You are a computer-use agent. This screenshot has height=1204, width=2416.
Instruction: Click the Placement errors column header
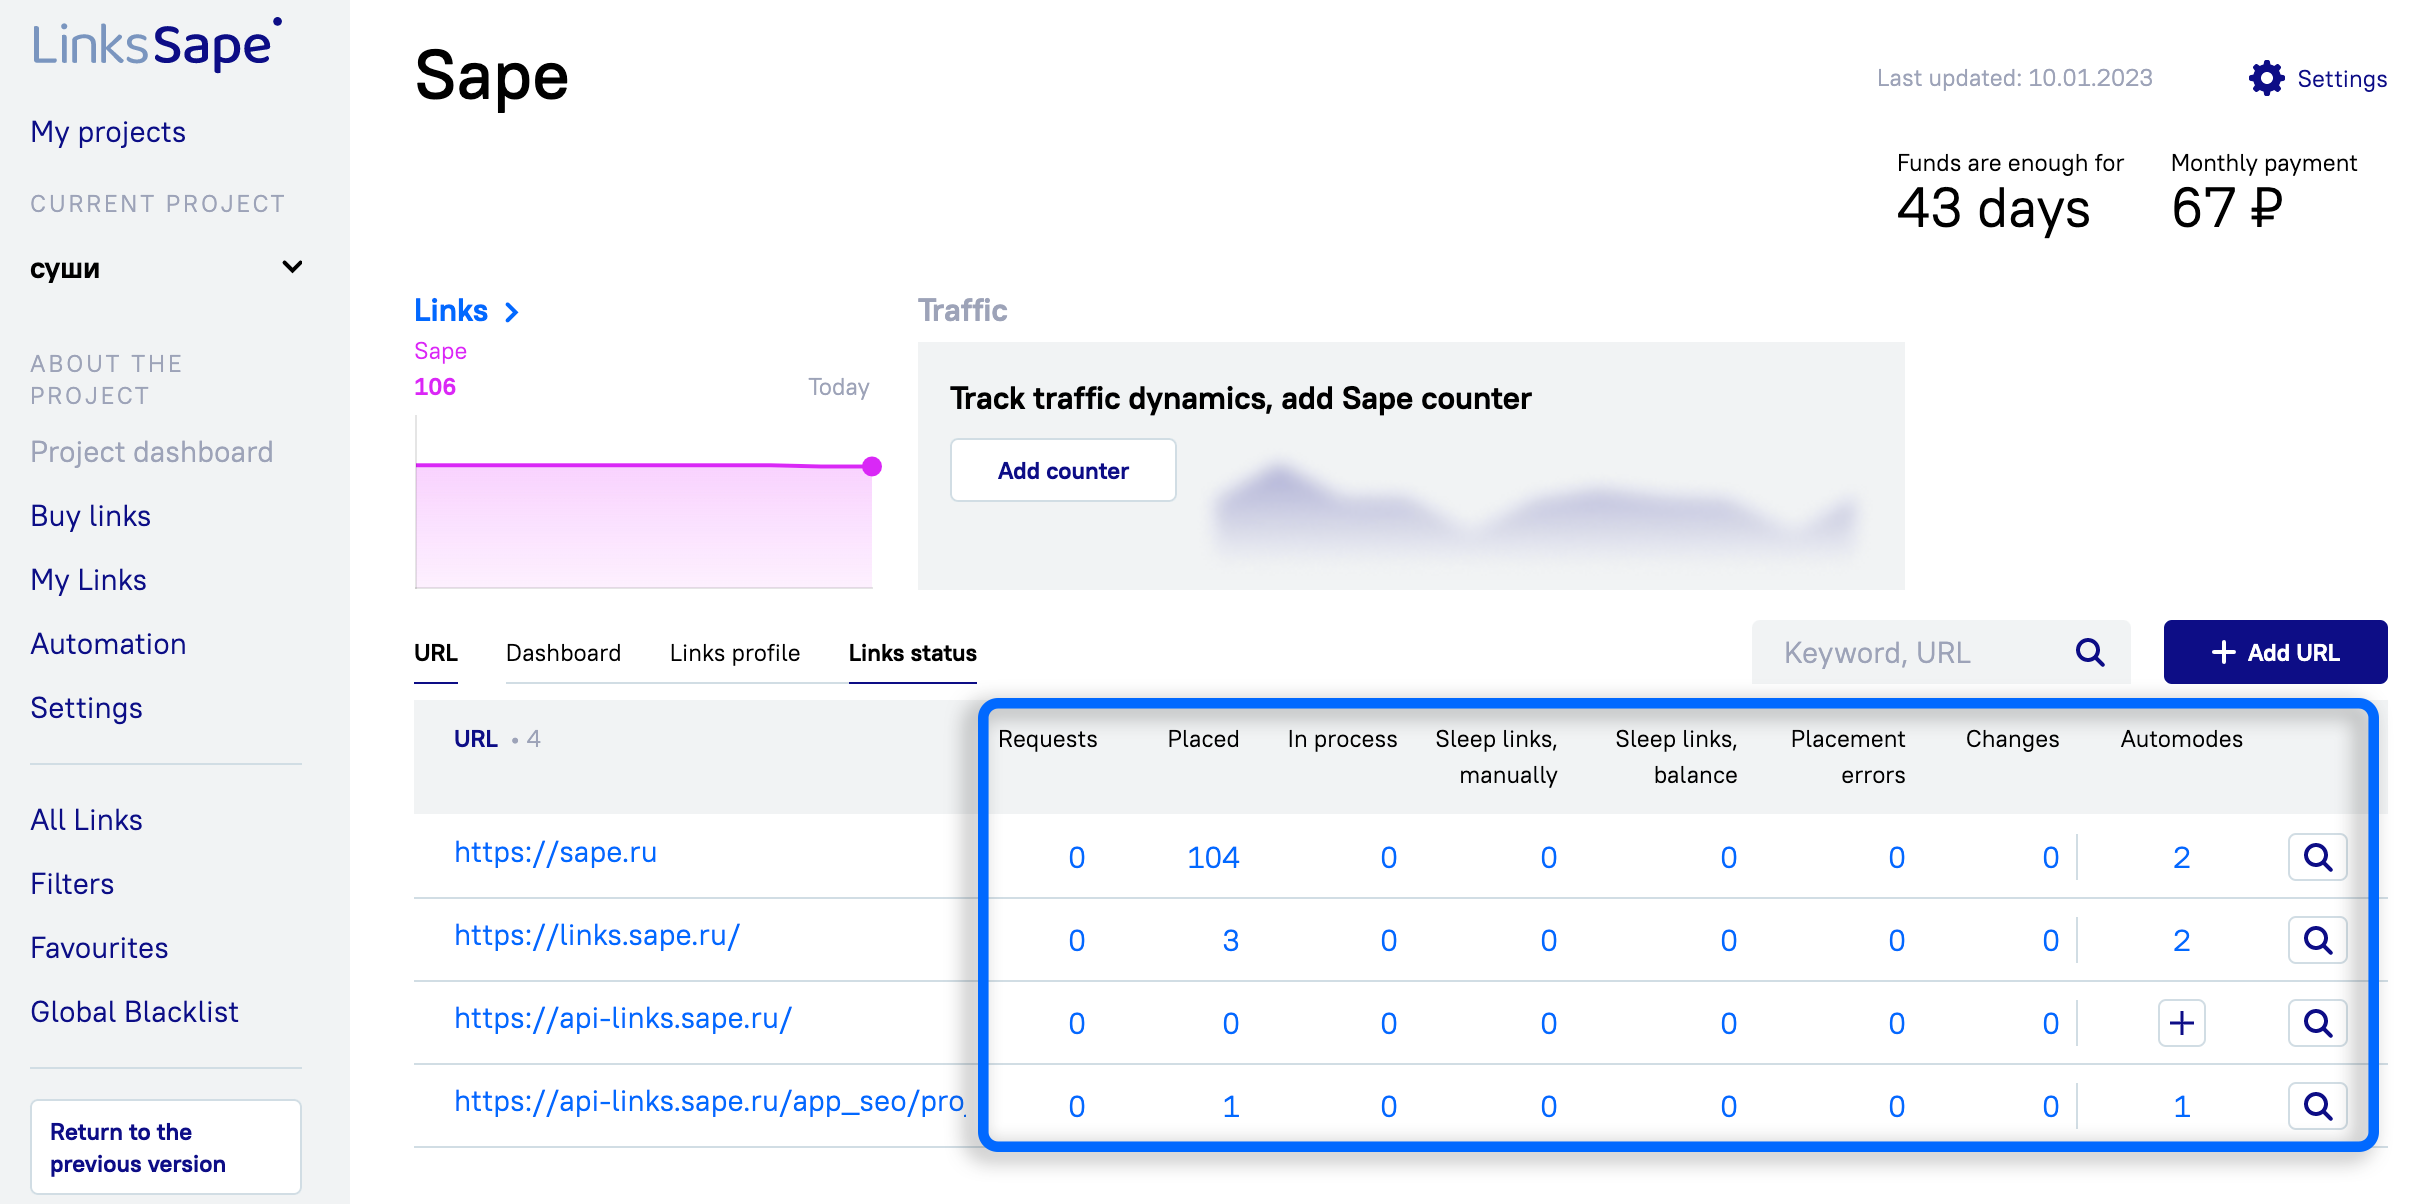coord(1848,757)
